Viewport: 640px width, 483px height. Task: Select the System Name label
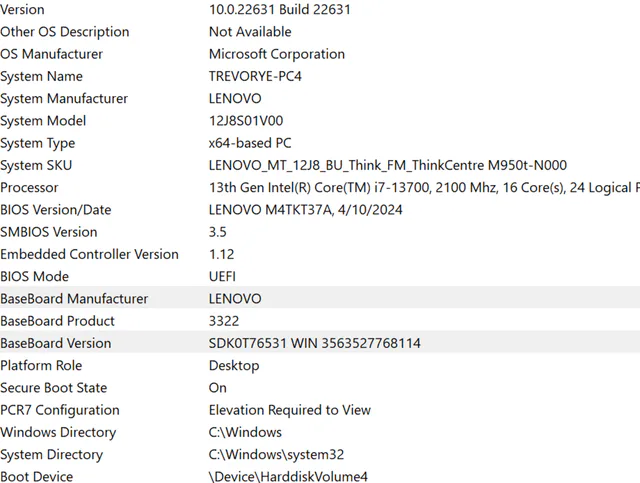click(x=41, y=76)
